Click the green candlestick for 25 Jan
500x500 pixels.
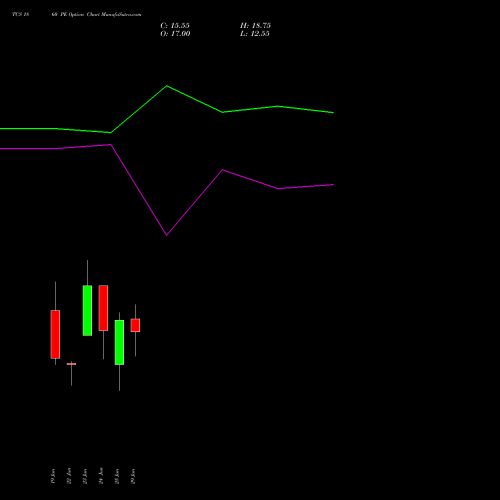tap(119, 342)
